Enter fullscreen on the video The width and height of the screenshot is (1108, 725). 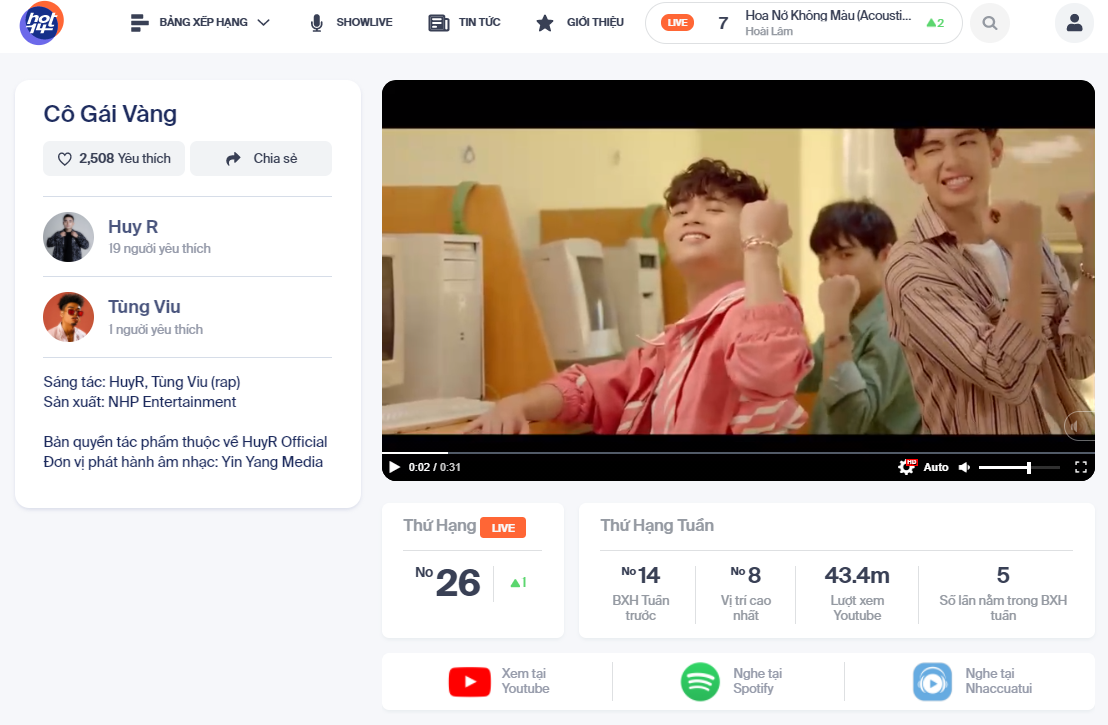(x=1080, y=466)
